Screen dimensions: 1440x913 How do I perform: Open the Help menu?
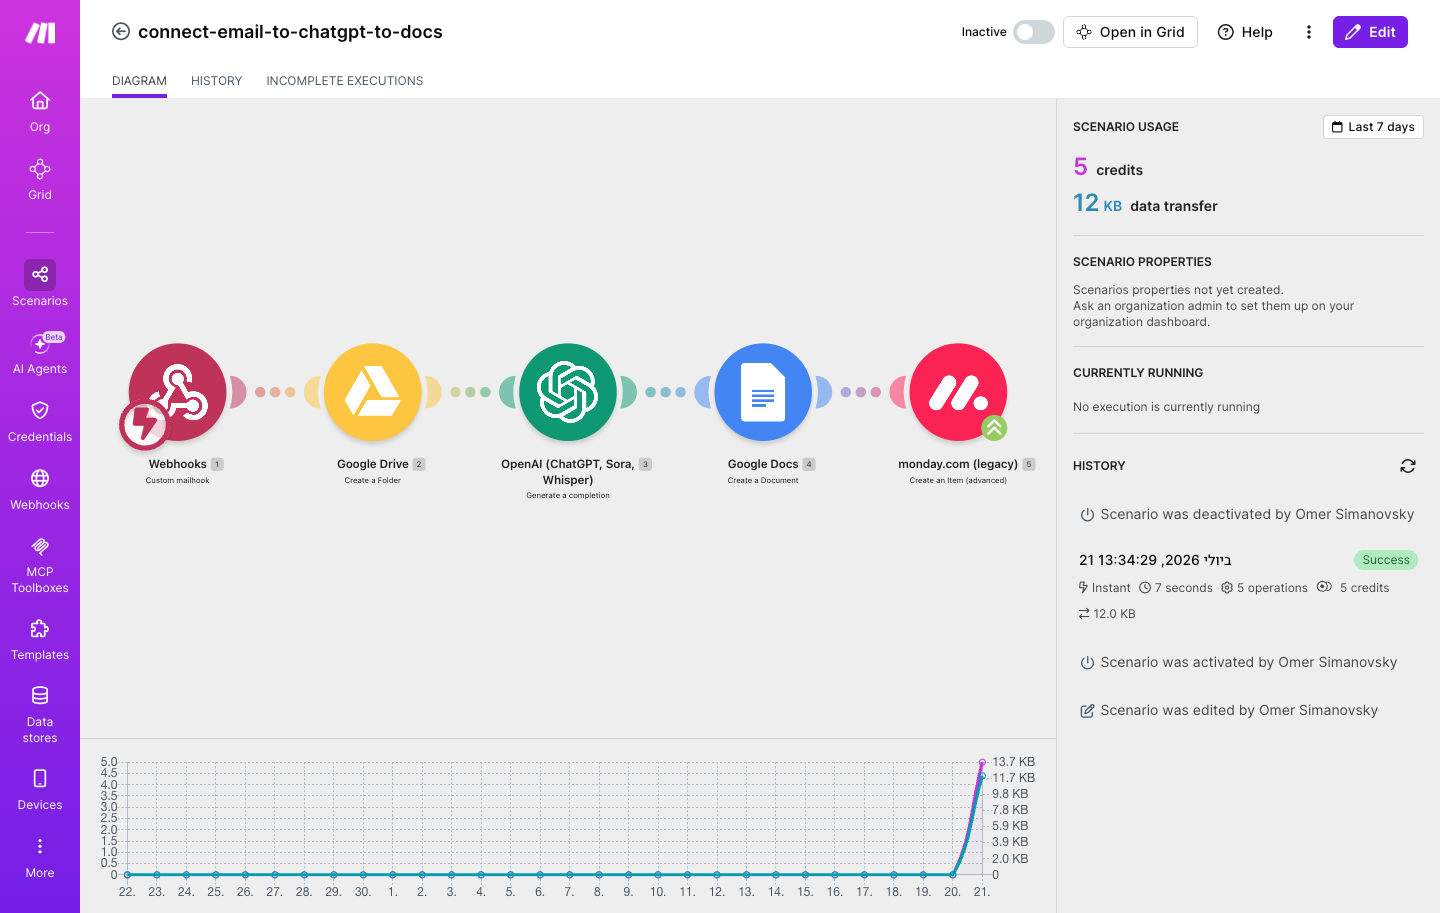pos(1245,32)
